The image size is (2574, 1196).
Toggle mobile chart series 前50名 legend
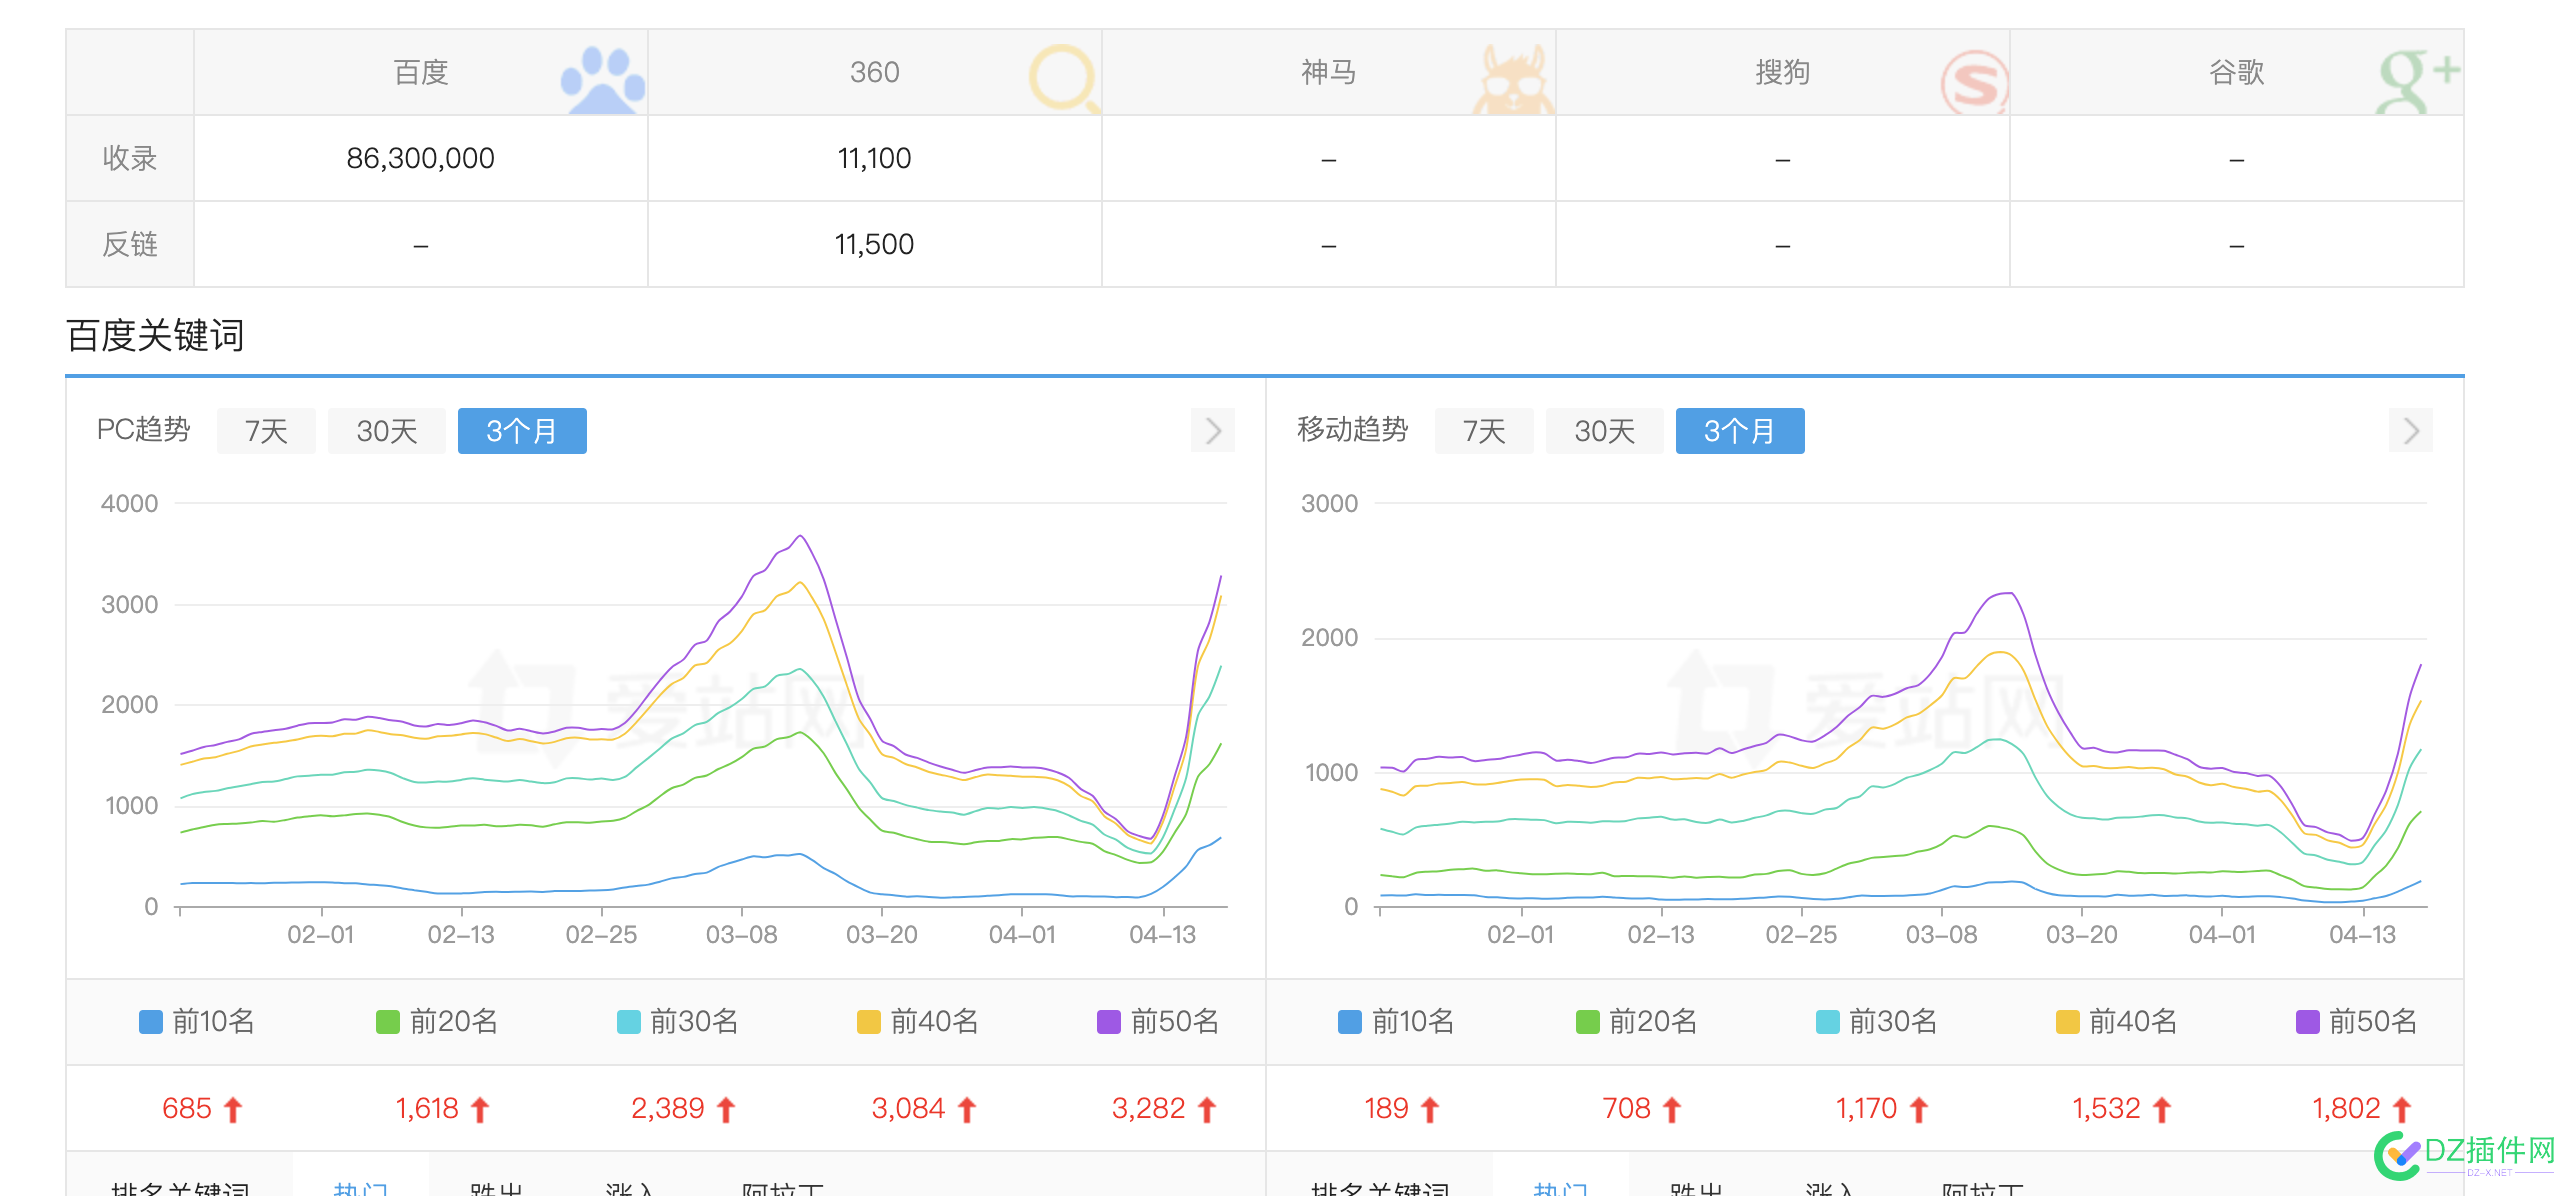(x=2356, y=1022)
